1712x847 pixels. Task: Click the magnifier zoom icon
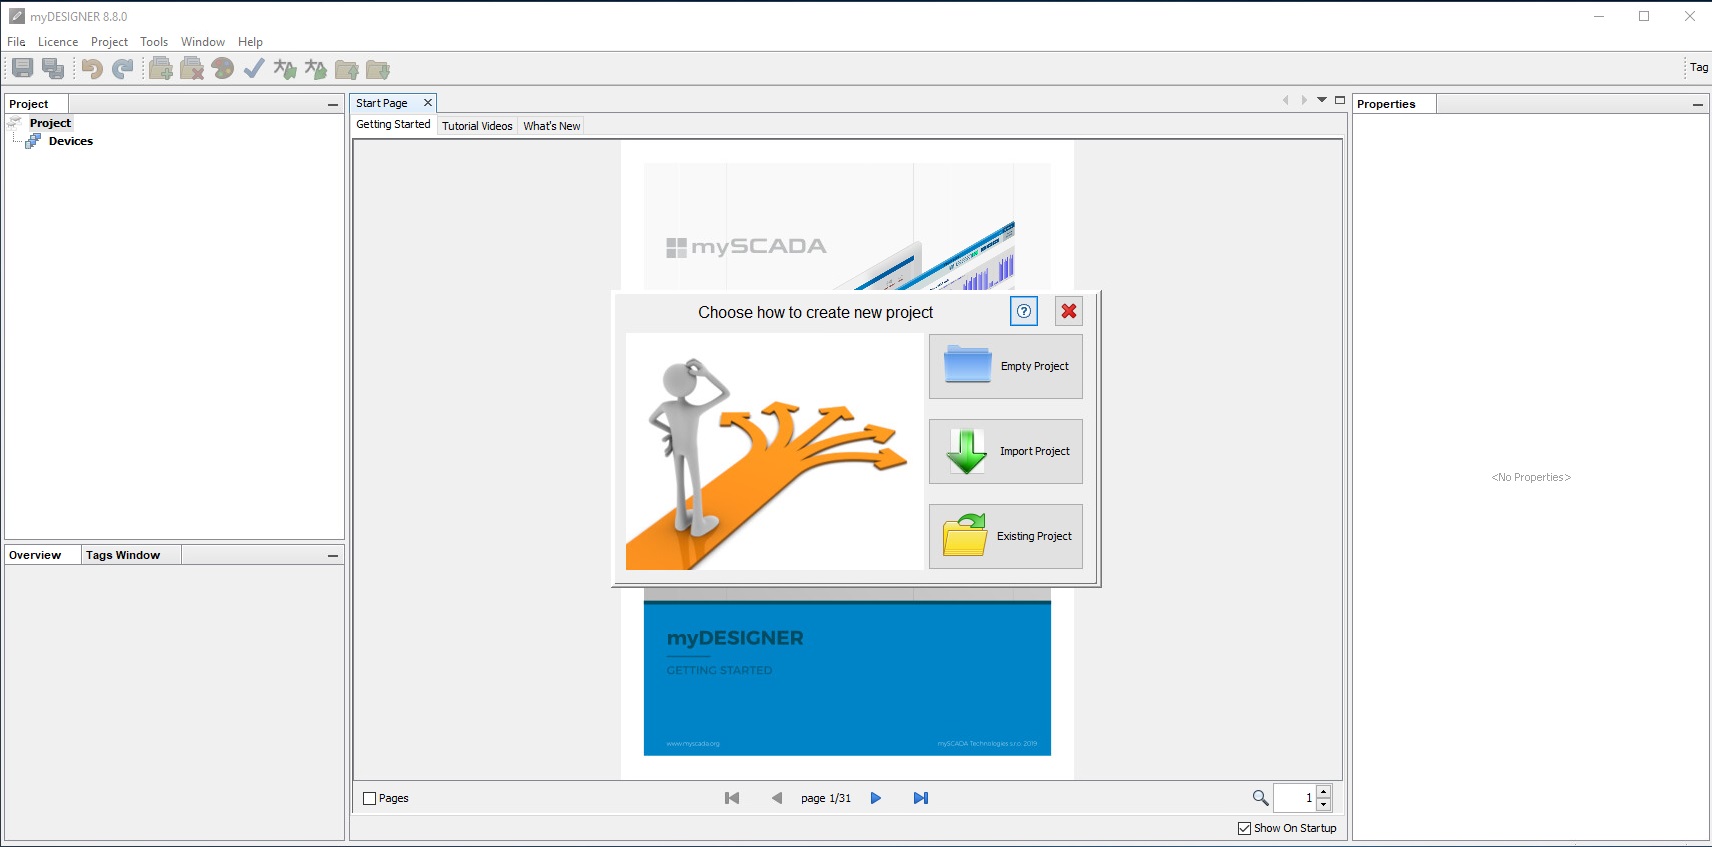tap(1260, 798)
